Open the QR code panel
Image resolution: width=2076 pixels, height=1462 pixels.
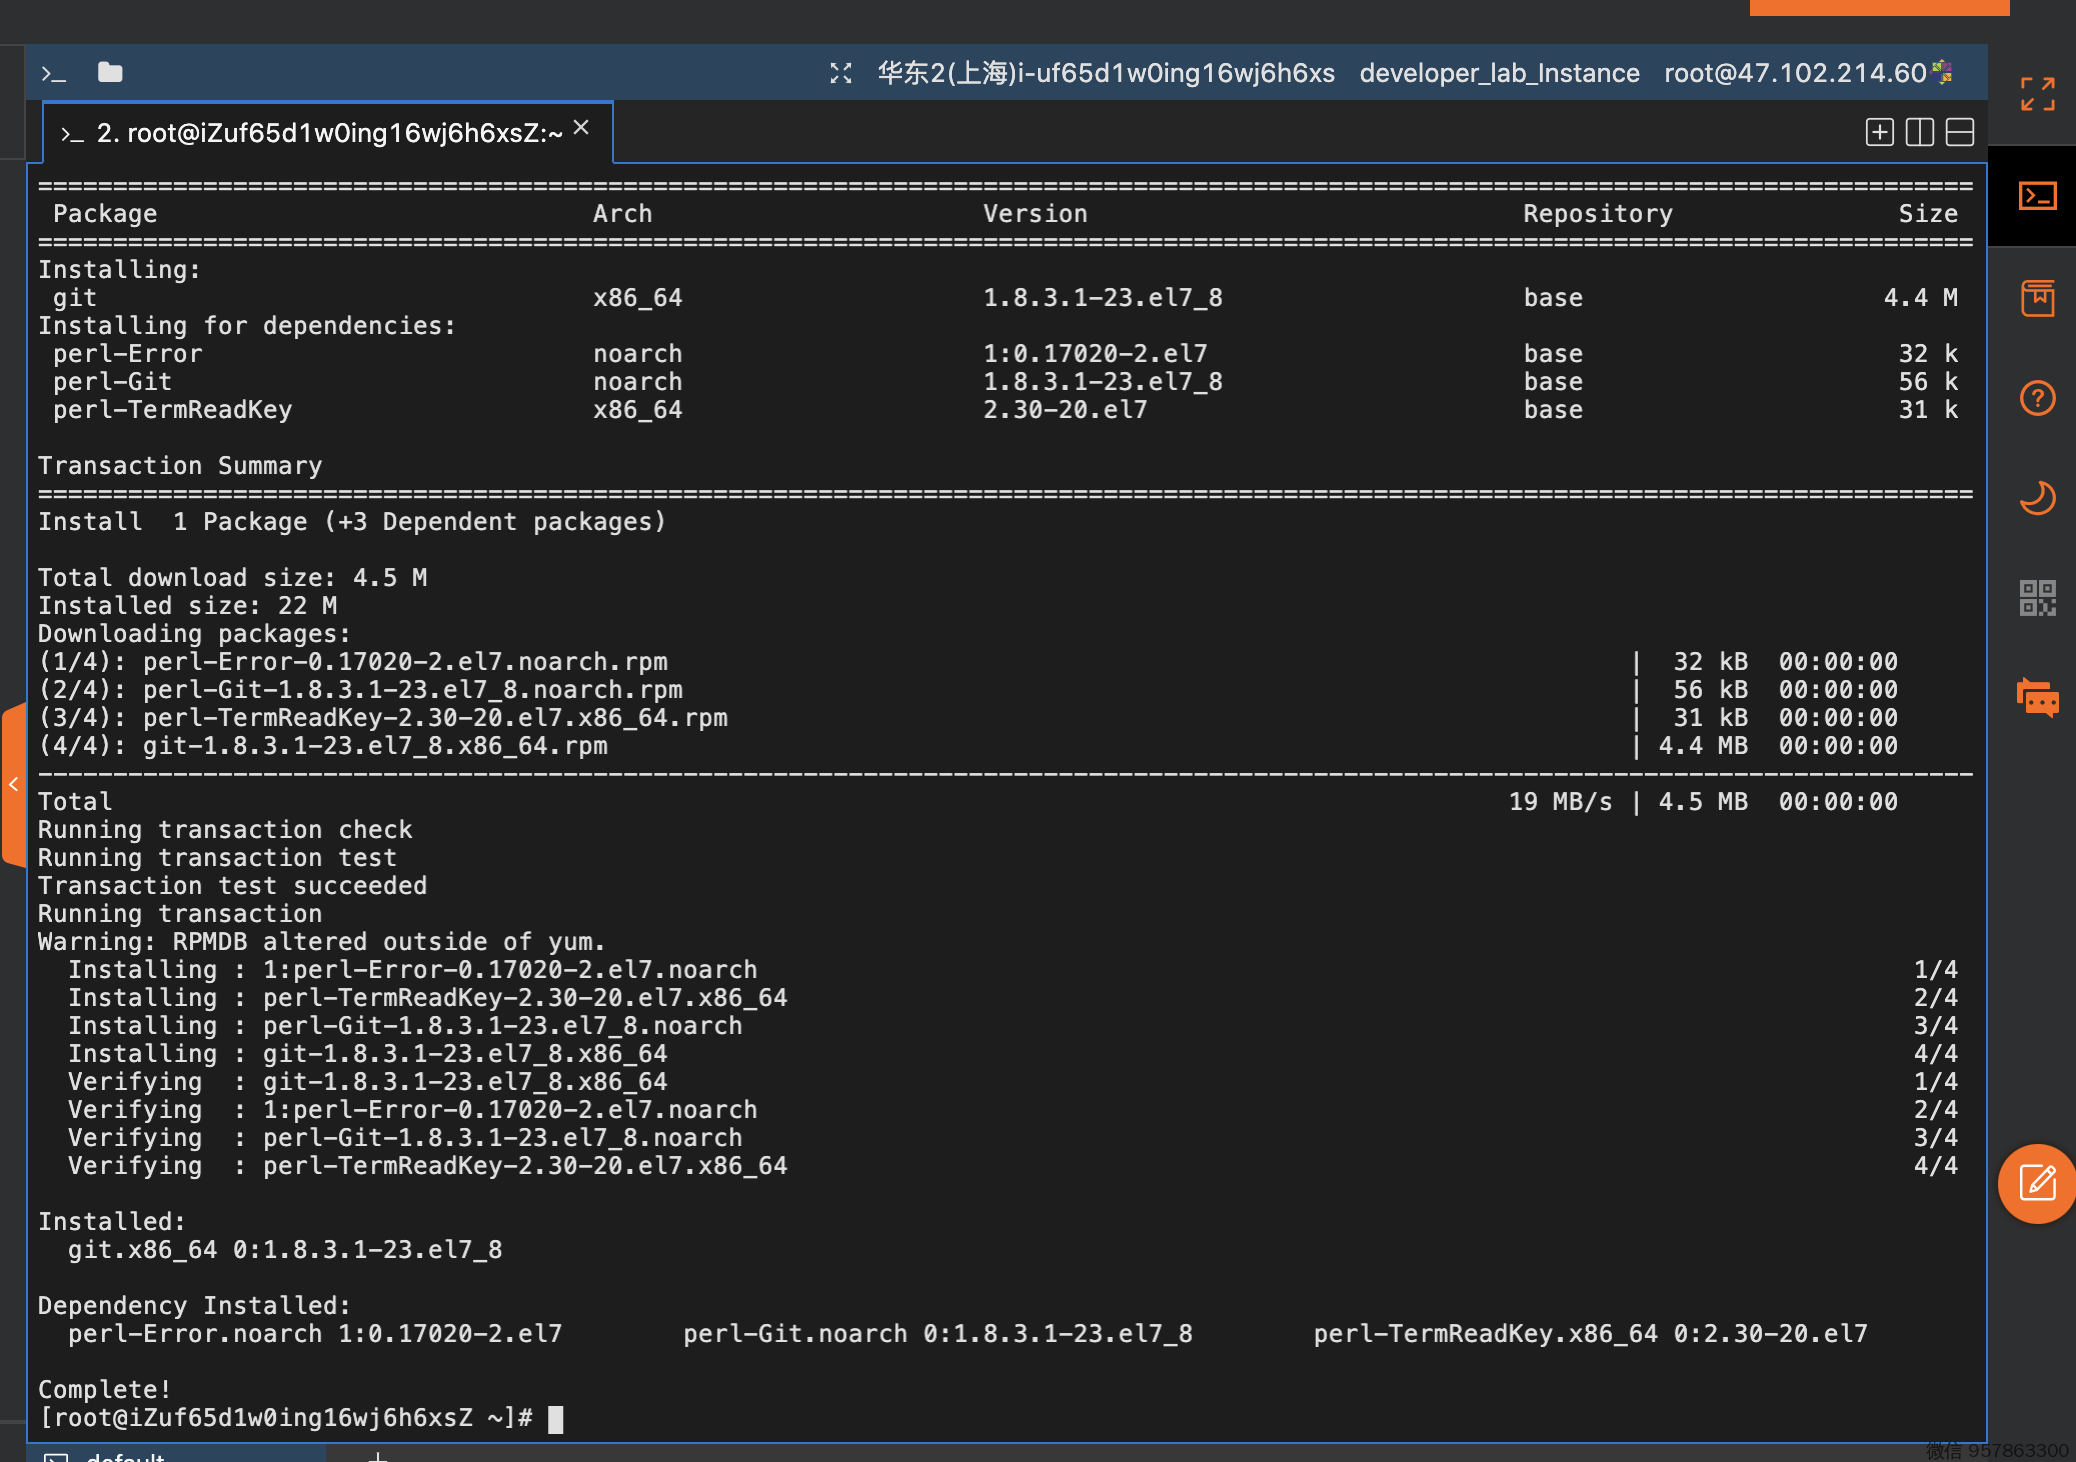pyautogui.click(x=2037, y=598)
